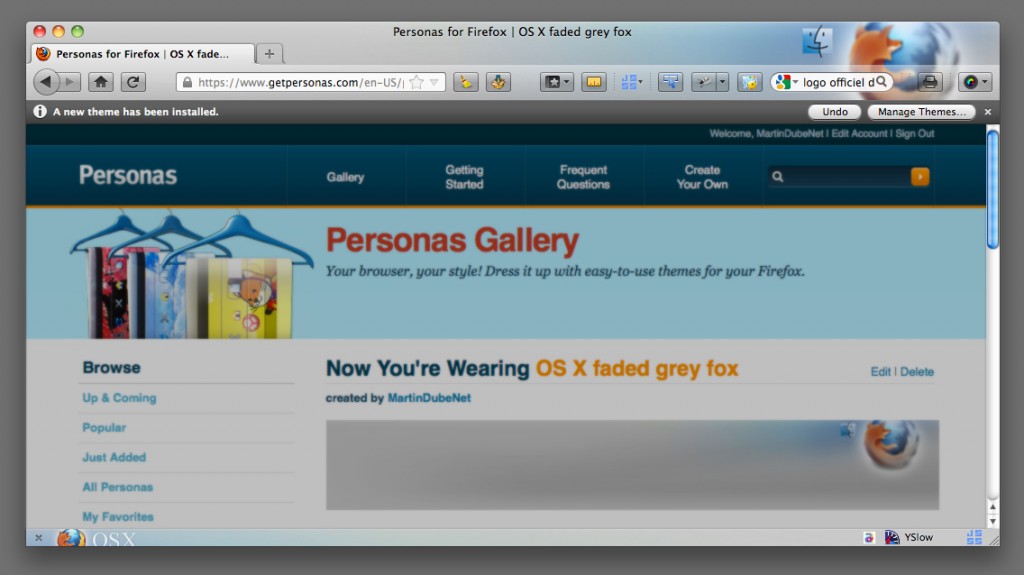Screen dimensions: 1024x575
Task: Click the scrollbar down arrow
Action: [x=993, y=521]
